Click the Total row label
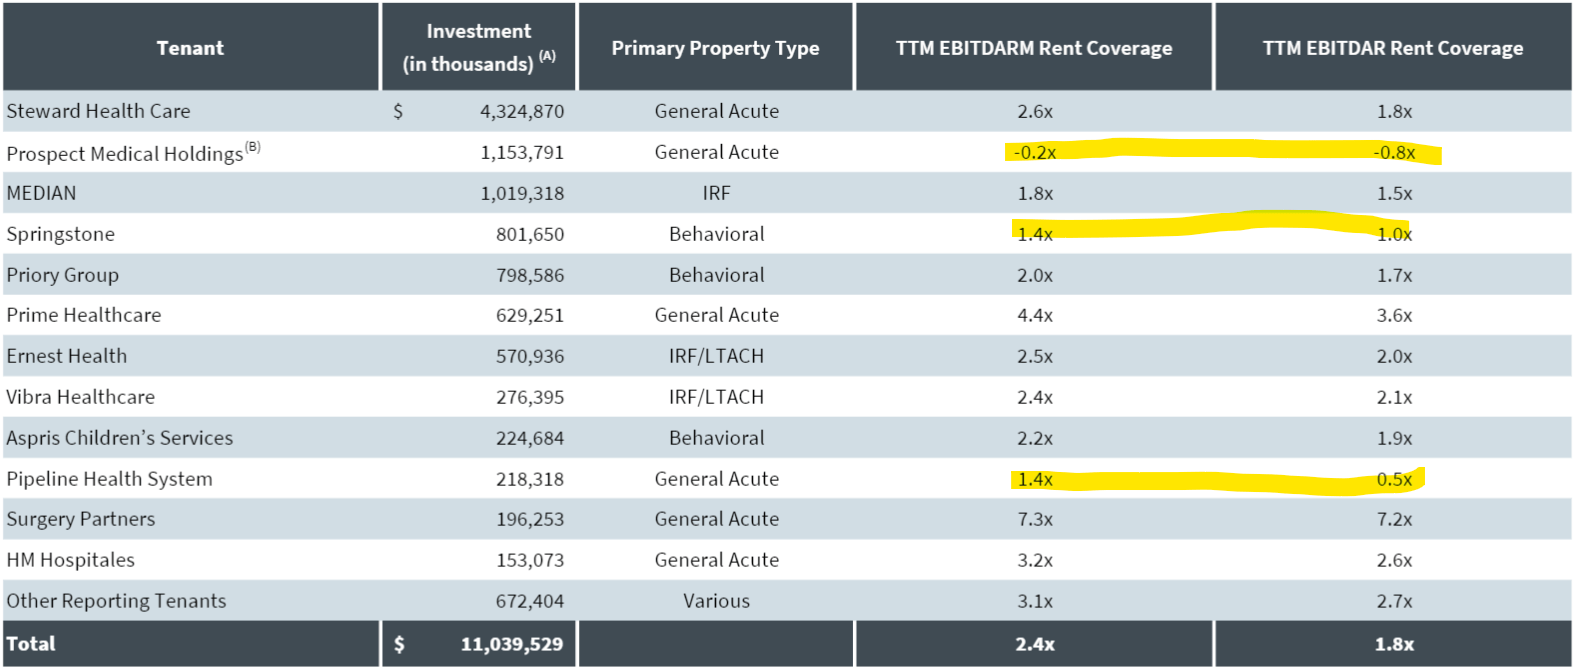This screenshot has height=667, width=1573. tap(31, 644)
